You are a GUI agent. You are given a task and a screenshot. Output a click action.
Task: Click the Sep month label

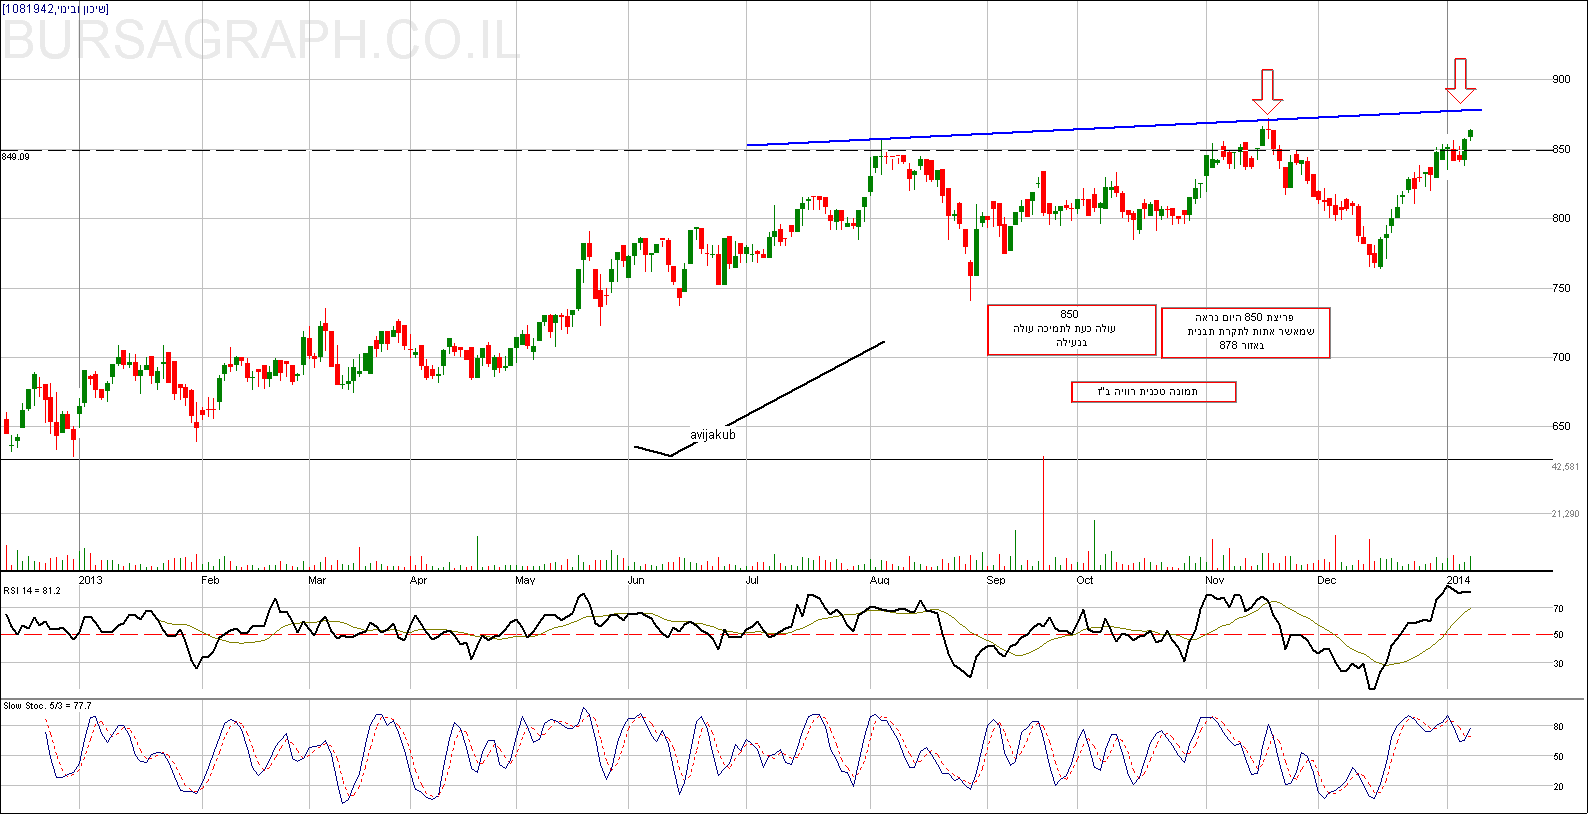(x=996, y=580)
